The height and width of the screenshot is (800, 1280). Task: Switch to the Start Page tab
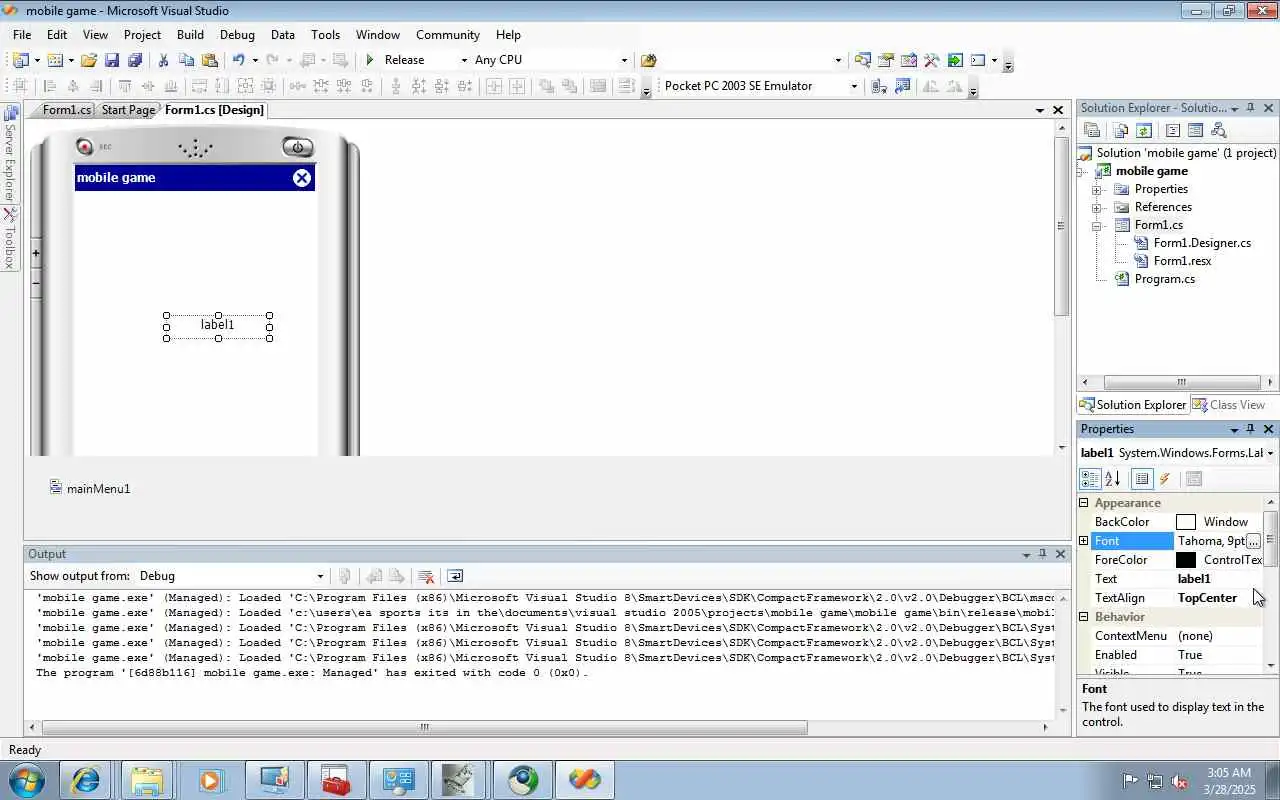pos(128,110)
